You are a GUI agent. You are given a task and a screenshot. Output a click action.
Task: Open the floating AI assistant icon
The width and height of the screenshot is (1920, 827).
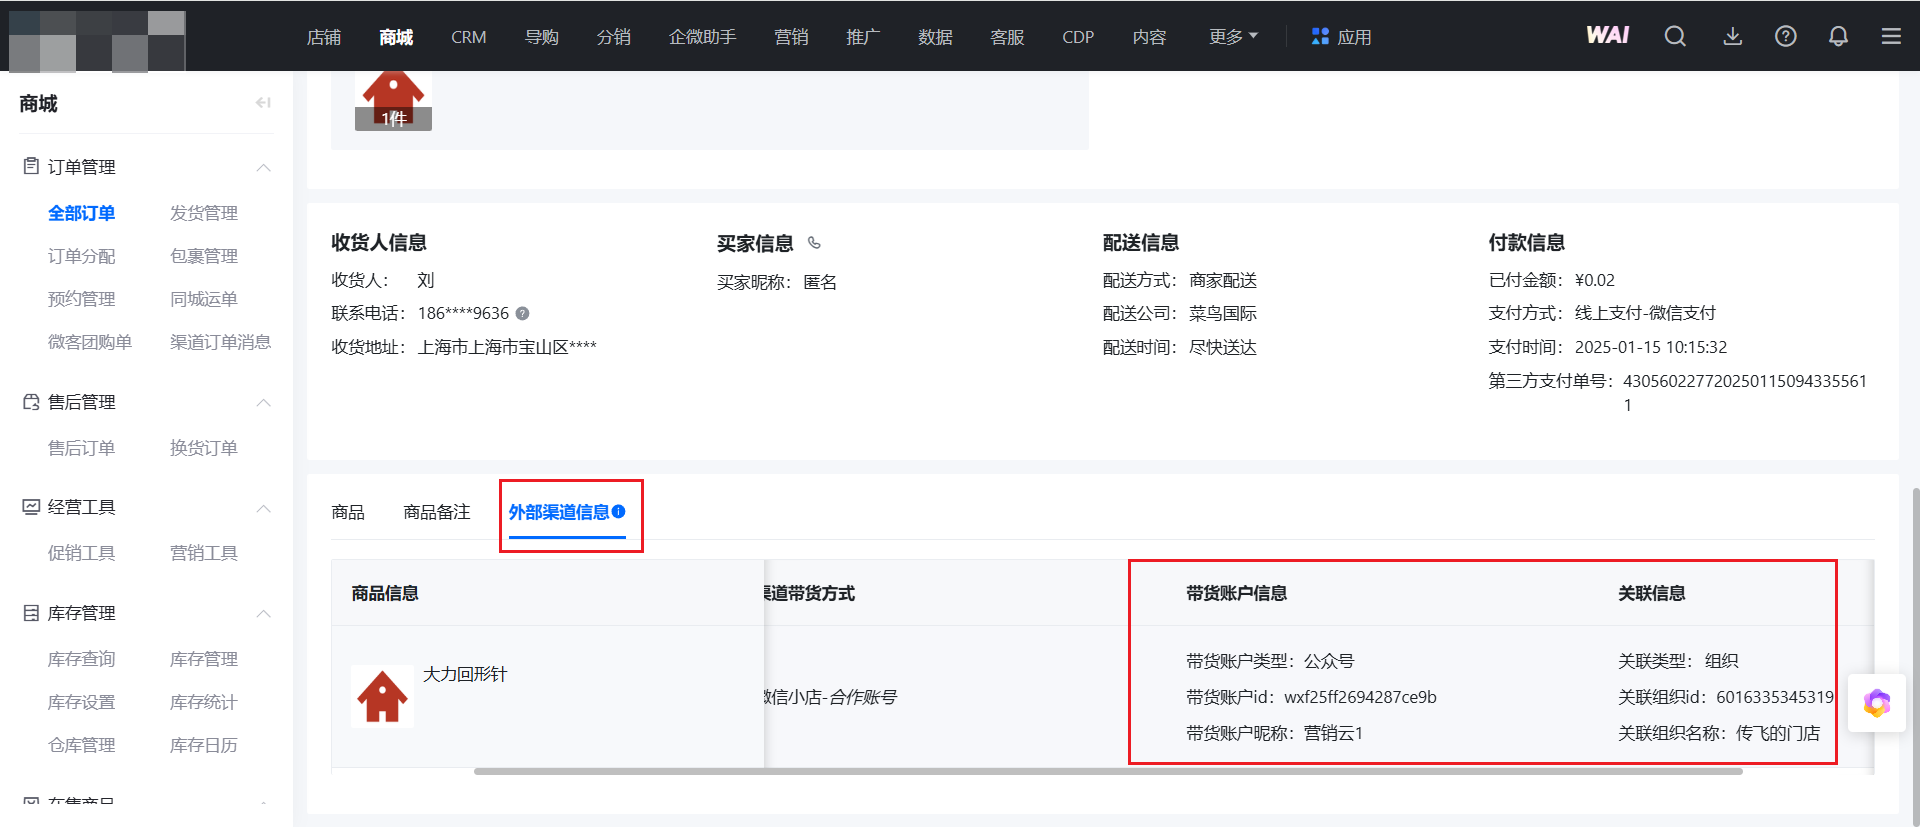1876,704
